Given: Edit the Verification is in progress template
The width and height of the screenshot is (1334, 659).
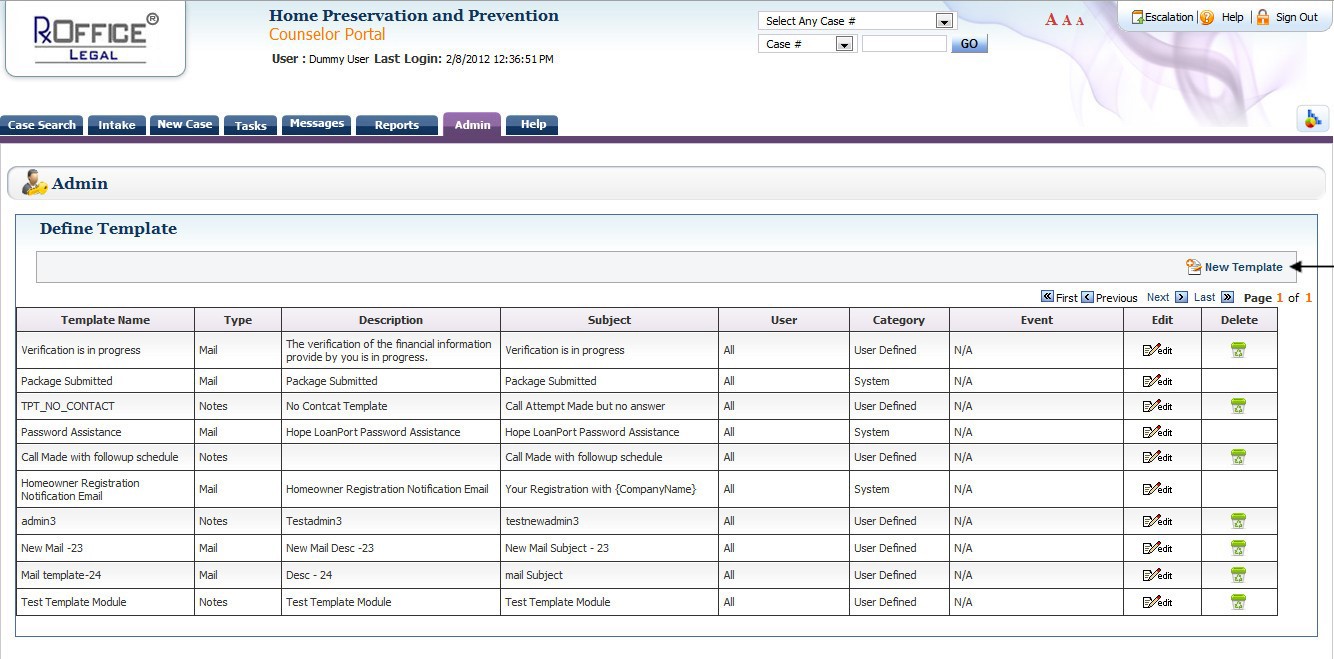Looking at the screenshot, I should 1157,350.
